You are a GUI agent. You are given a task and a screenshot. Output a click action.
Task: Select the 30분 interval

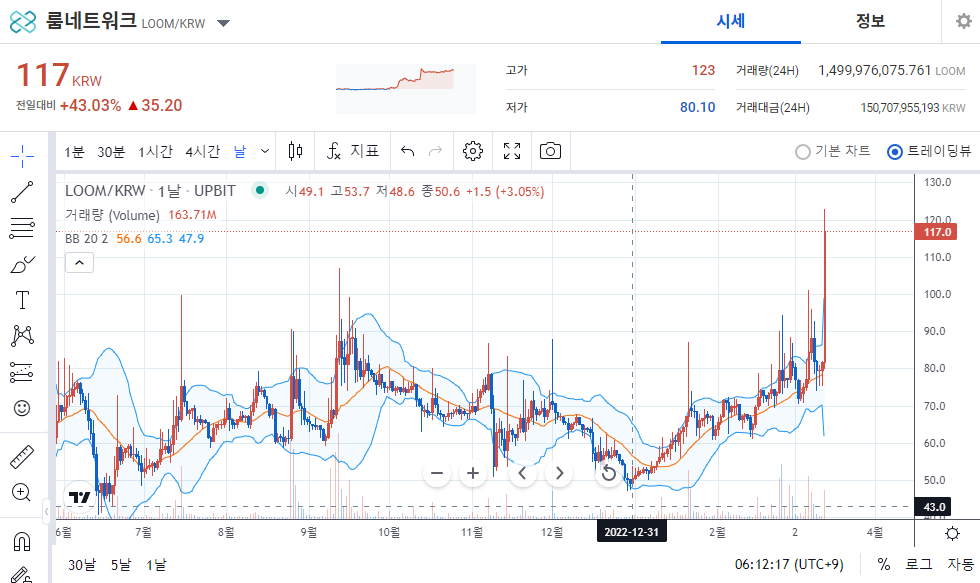coord(111,151)
